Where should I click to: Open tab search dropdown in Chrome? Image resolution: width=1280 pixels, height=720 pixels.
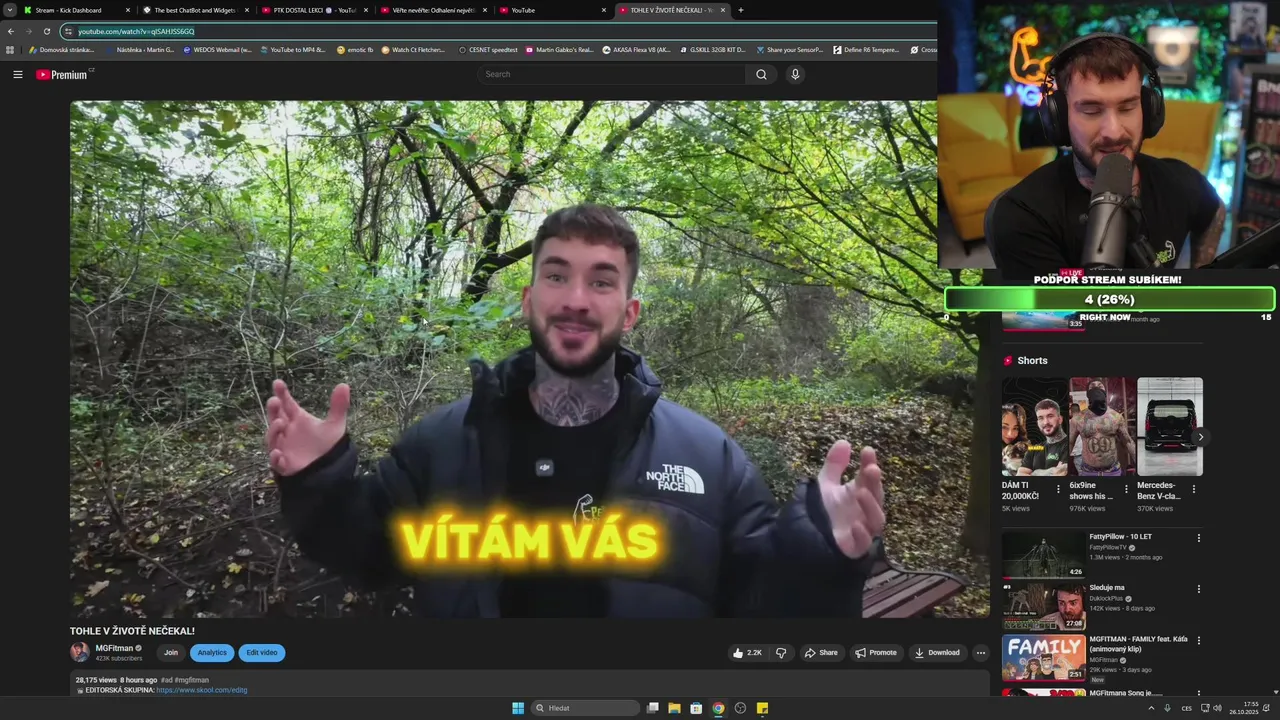[10, 10]
